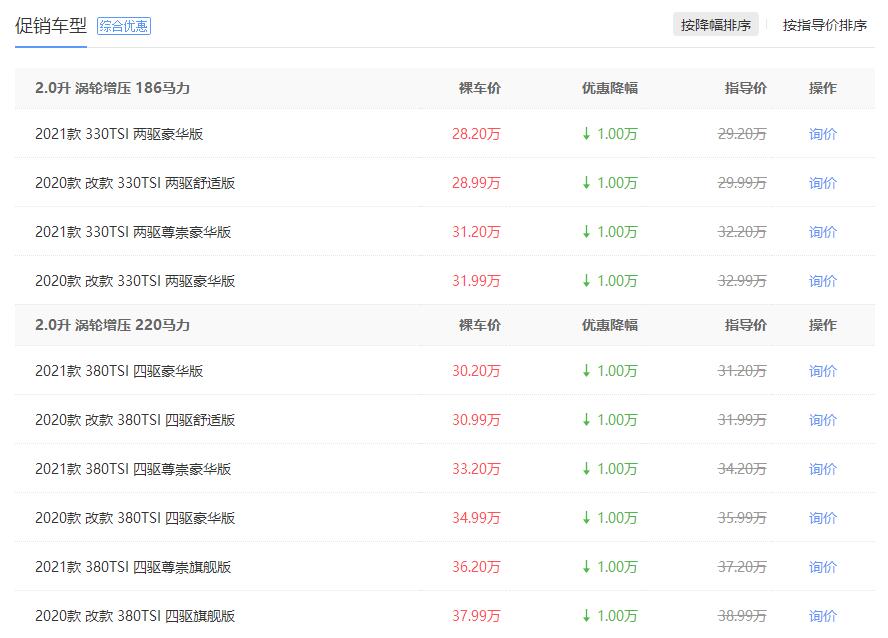Open the 促销车型 tab
The image size is (888, 638).
coord(50,26)
